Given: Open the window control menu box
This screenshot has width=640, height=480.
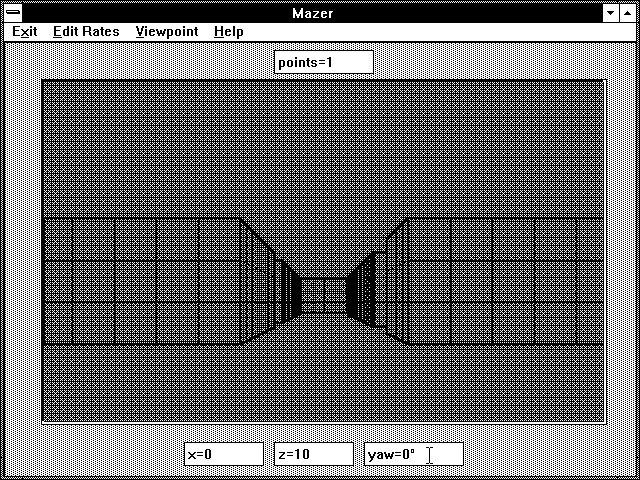Looking at the screenshot, I should click(x=13, y=13).
